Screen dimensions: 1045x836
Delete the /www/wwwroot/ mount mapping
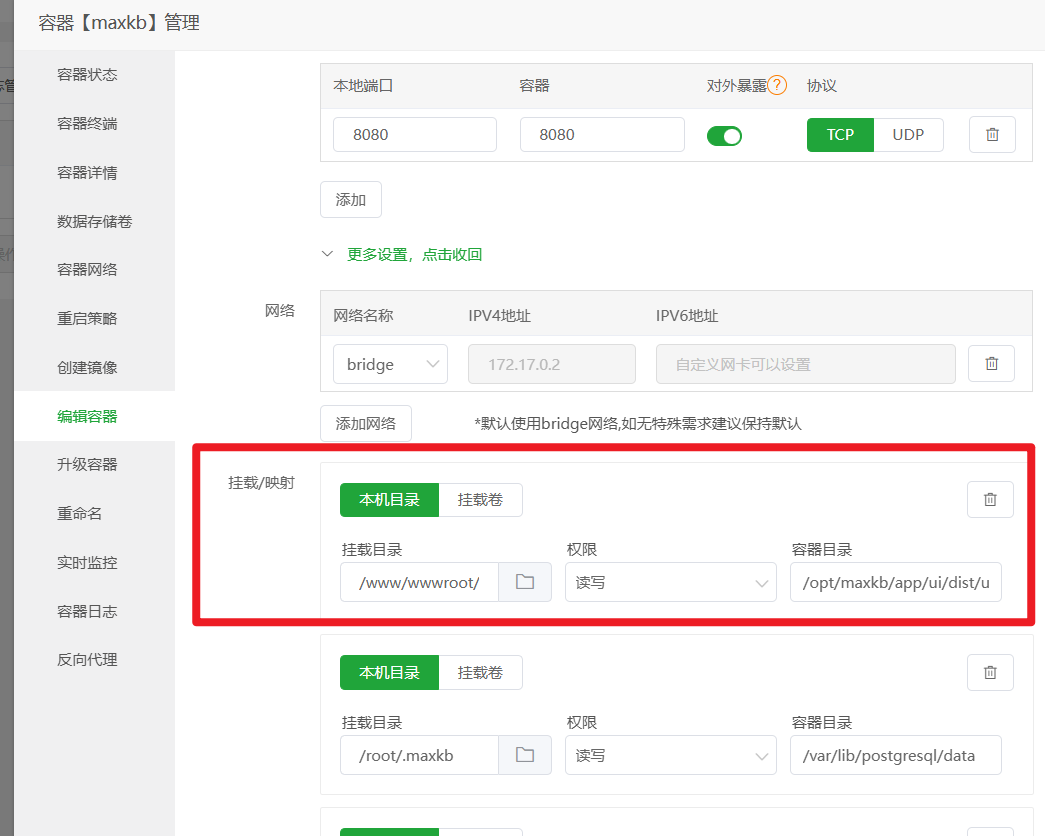(x=990, y=499)
